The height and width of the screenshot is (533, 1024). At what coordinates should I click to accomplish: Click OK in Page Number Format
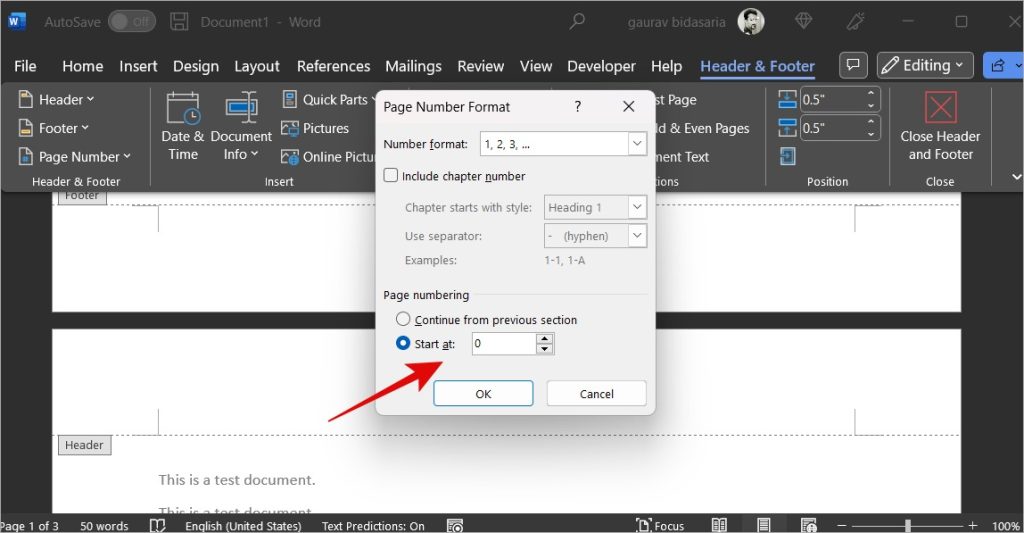pos(483,393)
